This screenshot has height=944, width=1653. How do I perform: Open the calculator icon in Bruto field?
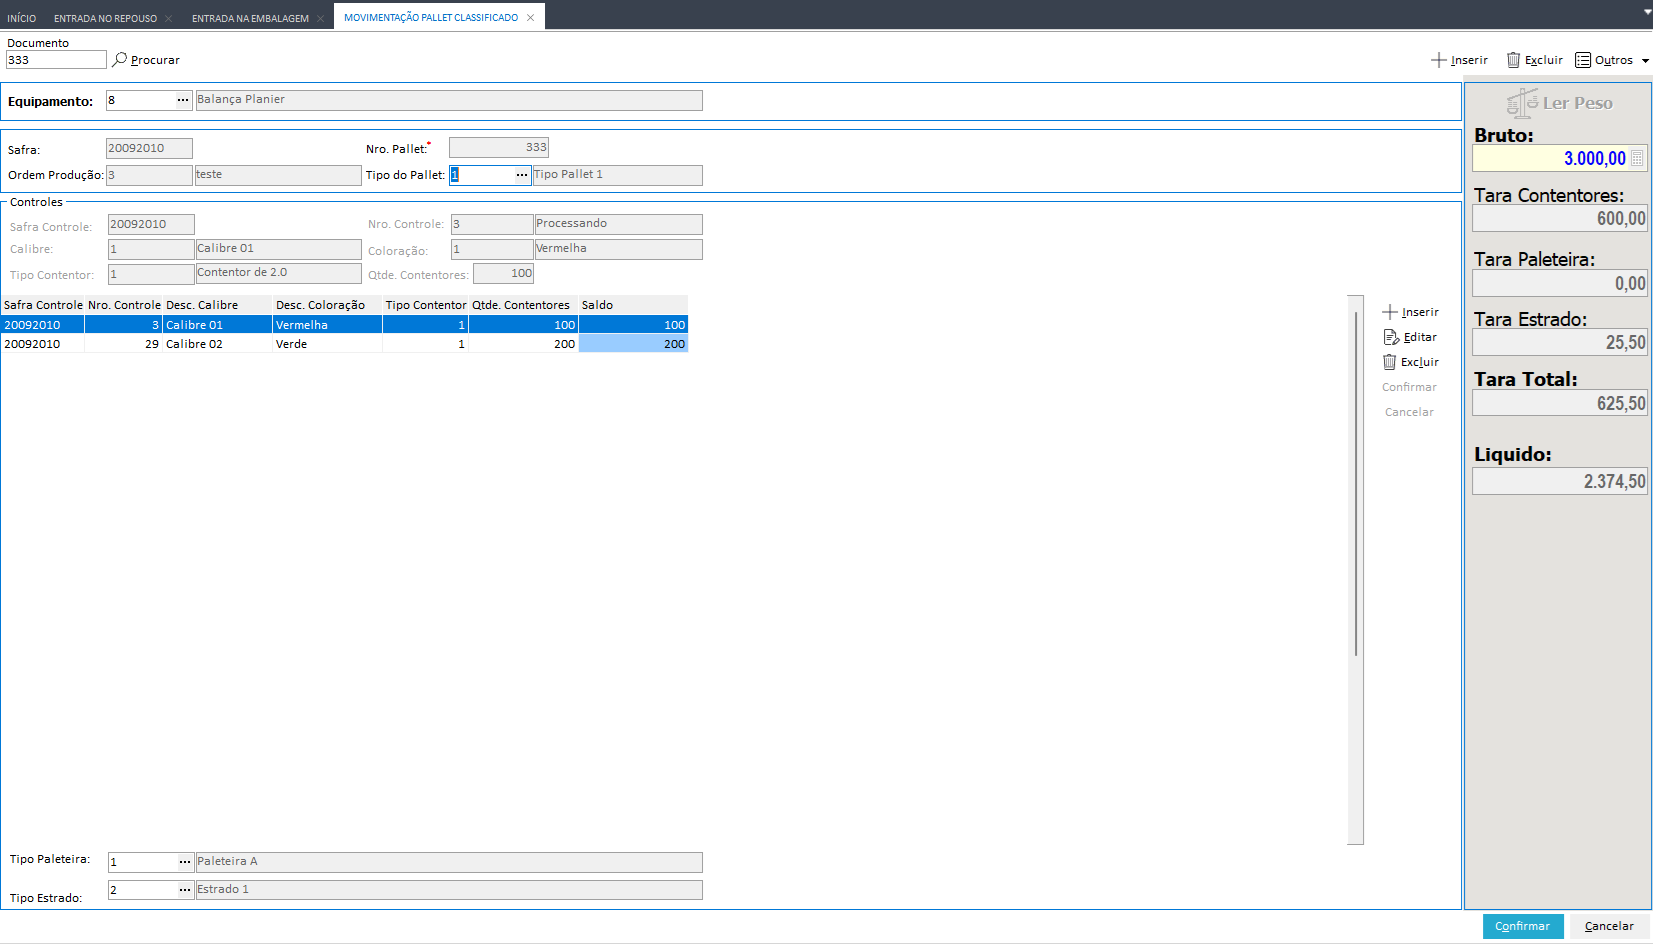(x=1637, y=158)
